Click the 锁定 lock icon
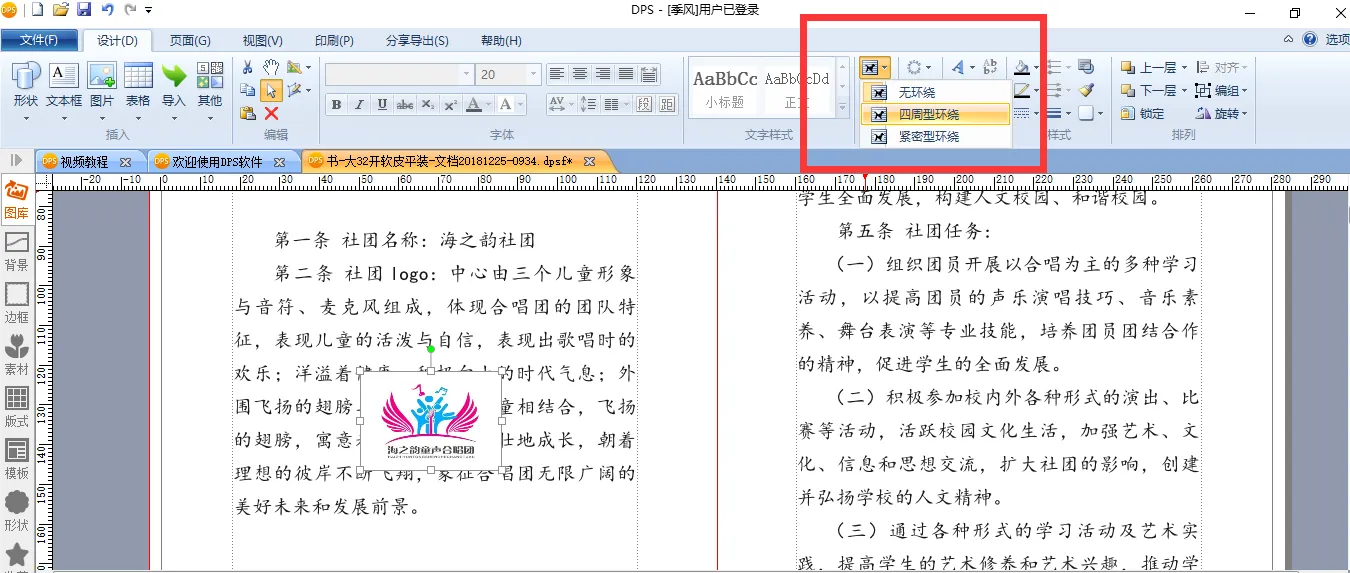 coord(1142,113)
